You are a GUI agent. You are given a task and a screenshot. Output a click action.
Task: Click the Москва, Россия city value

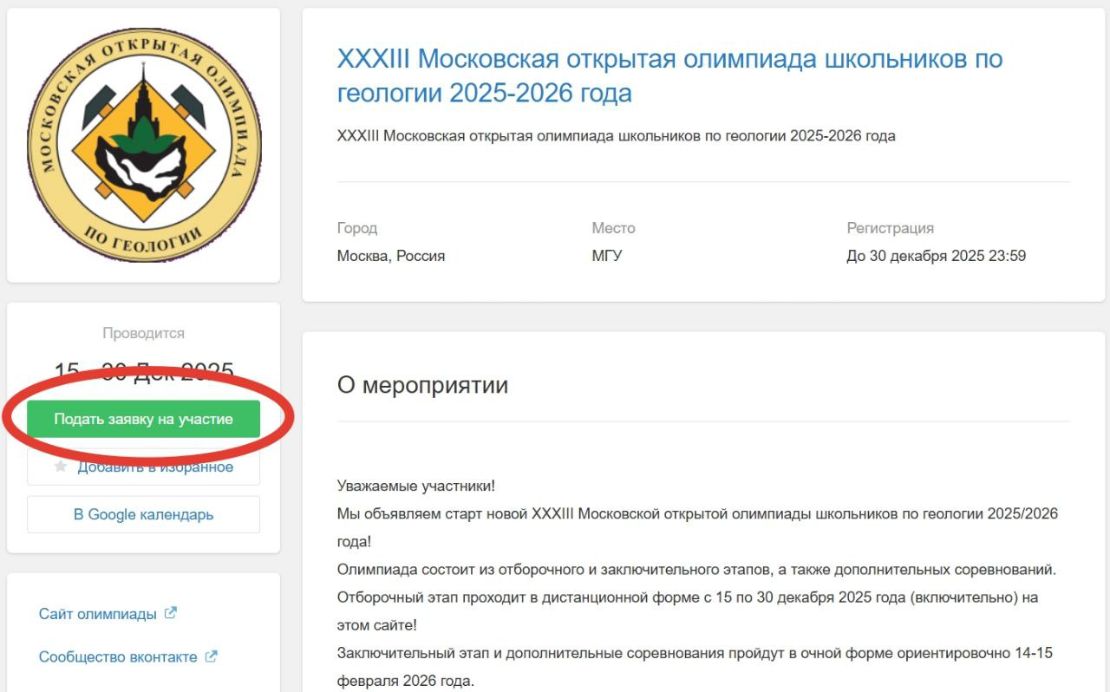tap(391, 255)
